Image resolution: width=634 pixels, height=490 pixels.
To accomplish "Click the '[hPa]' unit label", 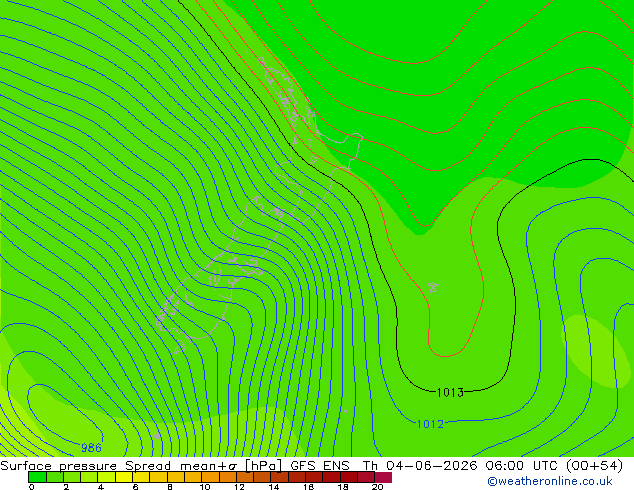I will (x=263, y=466).
